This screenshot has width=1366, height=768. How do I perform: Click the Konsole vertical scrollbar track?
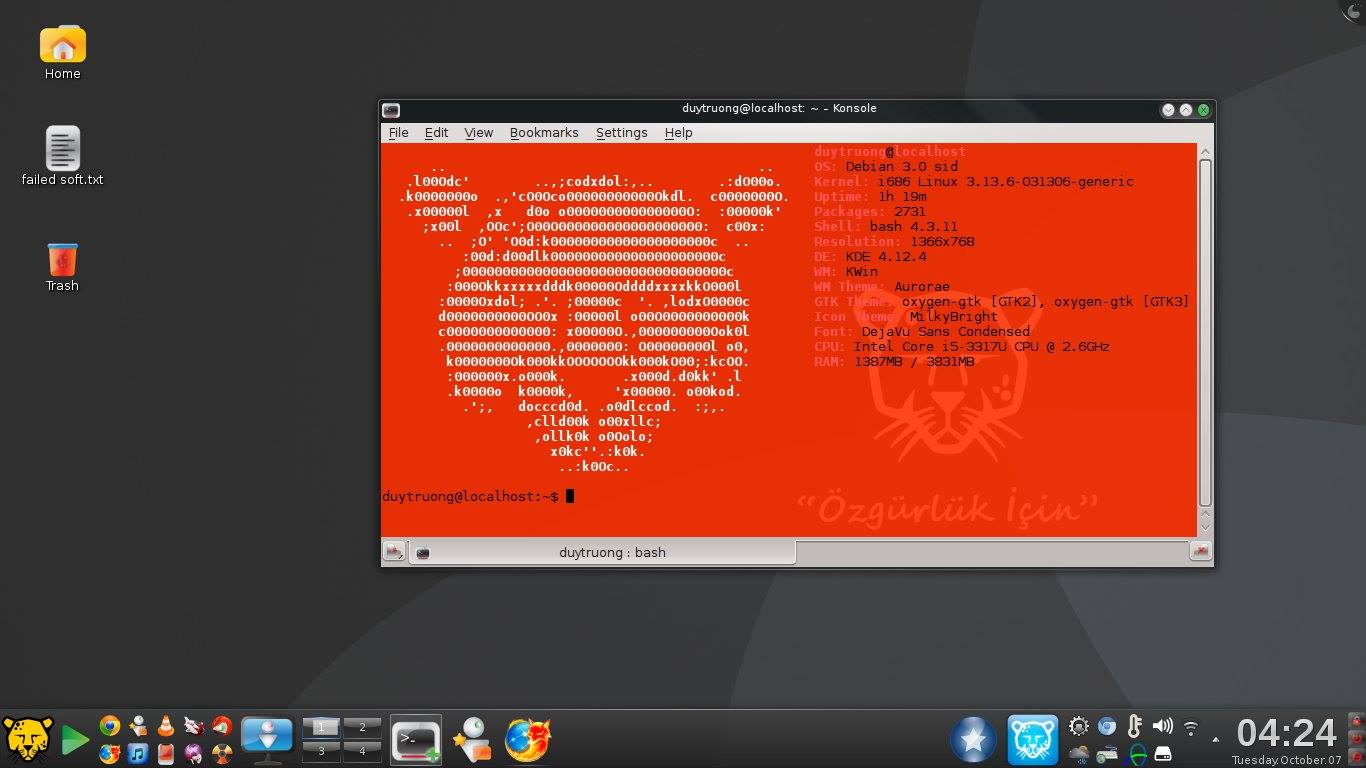tap(1205, 332)
